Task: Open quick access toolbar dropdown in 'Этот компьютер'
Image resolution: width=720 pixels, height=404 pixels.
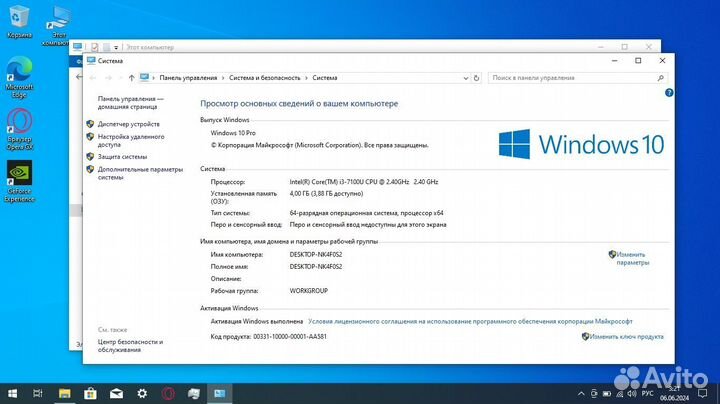Action: pos(116,47)
